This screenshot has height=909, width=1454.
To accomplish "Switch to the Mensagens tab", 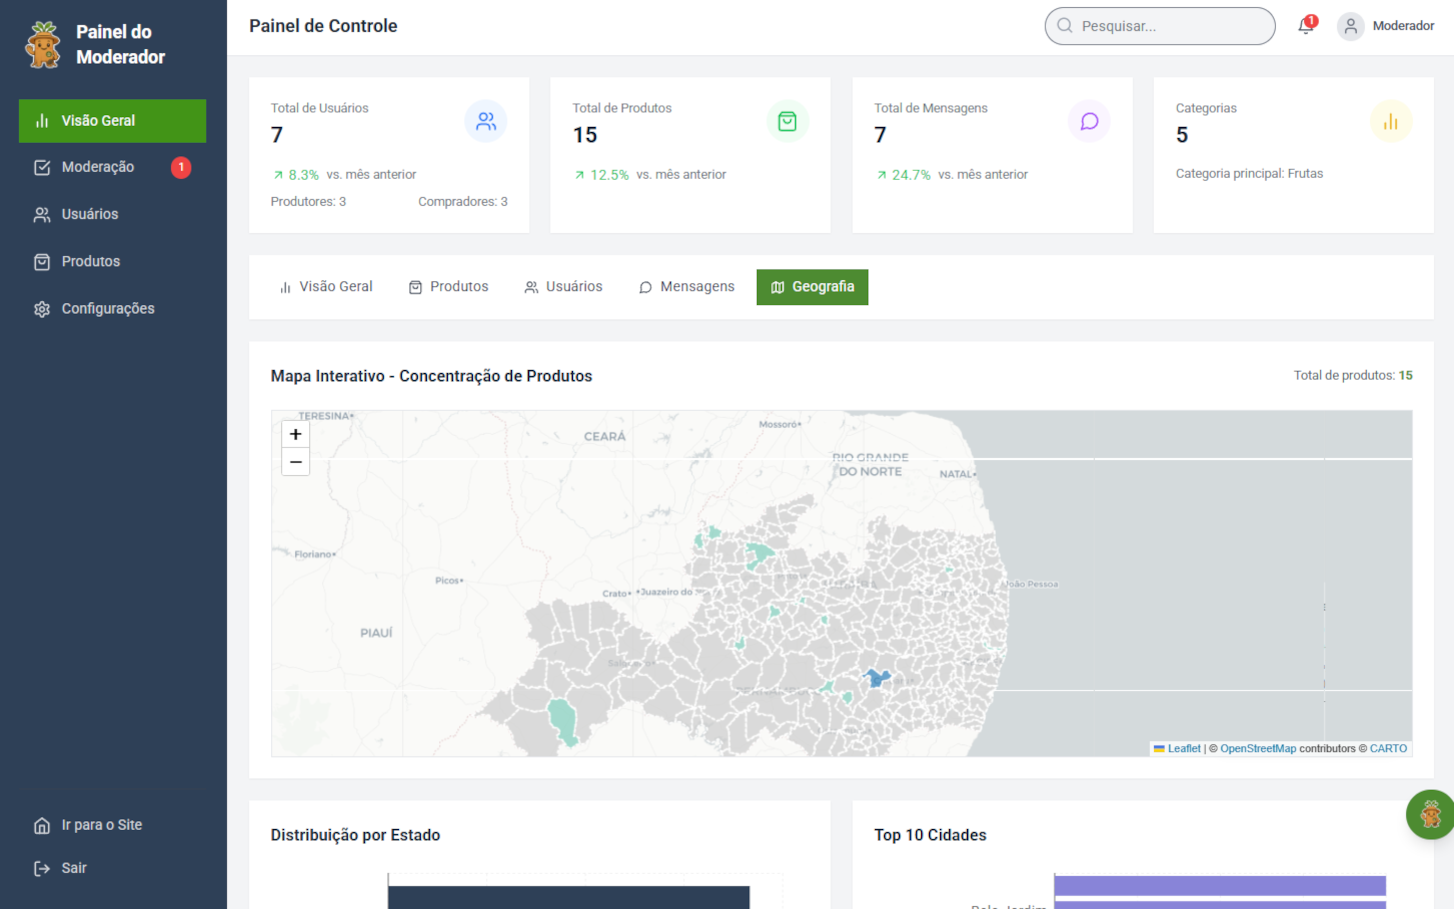I will (x=686, y=287).
